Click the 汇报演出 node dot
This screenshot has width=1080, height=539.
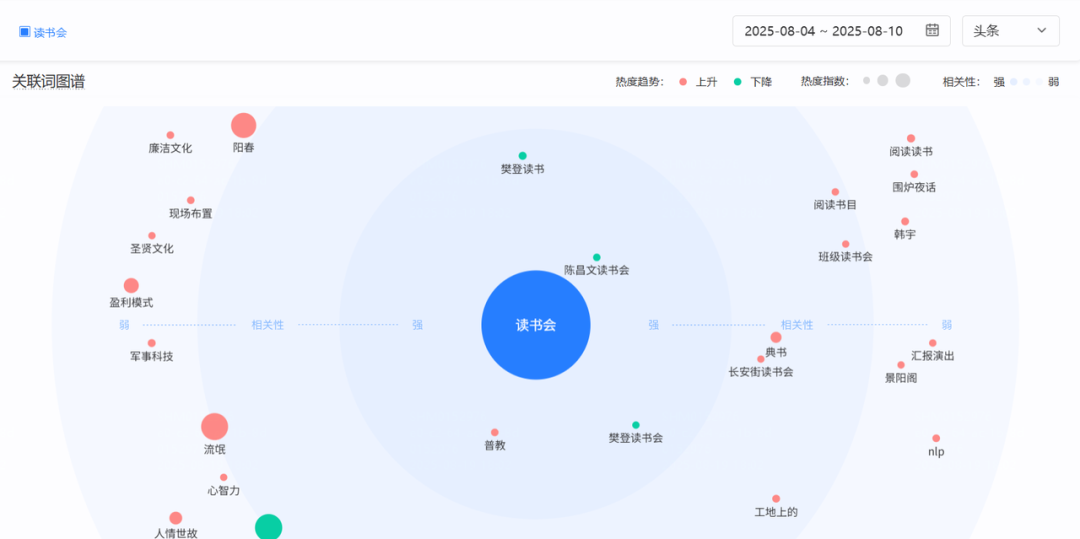coord(933,343)
